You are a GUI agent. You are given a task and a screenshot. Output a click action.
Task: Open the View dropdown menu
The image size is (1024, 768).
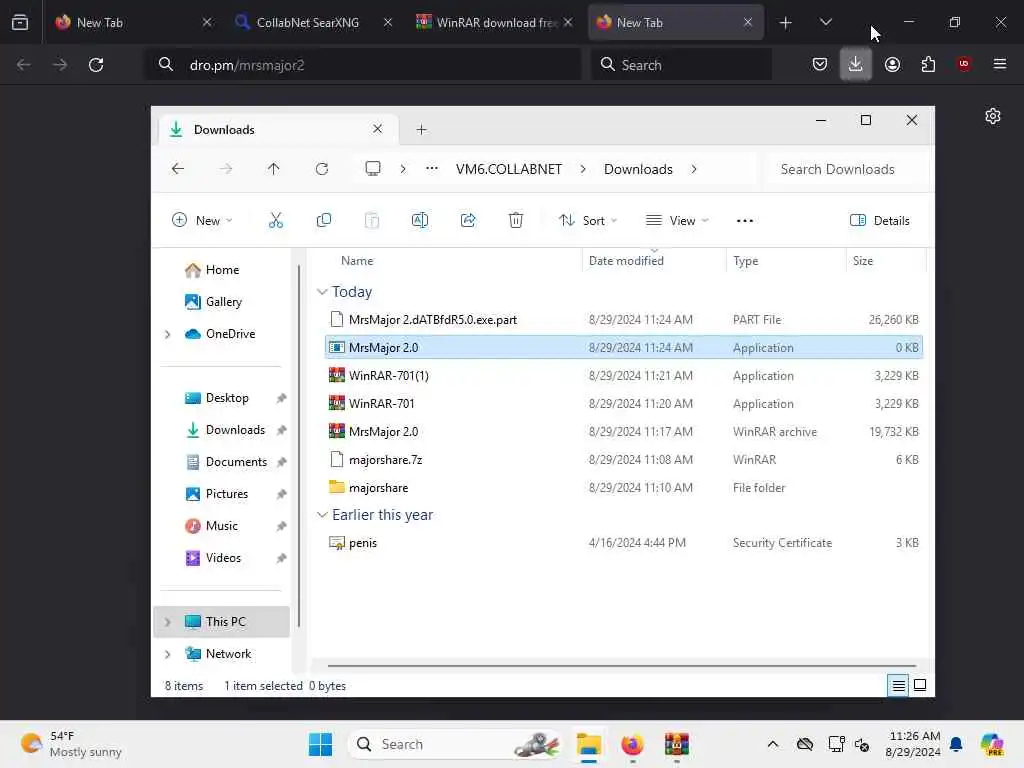pyautogui.click(x=677, y=221)
